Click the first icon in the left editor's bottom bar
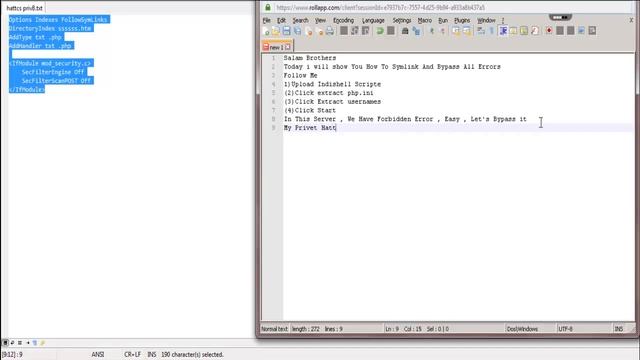Image resolution: width=640 pixels, height=360 pixels. point(5,343)
